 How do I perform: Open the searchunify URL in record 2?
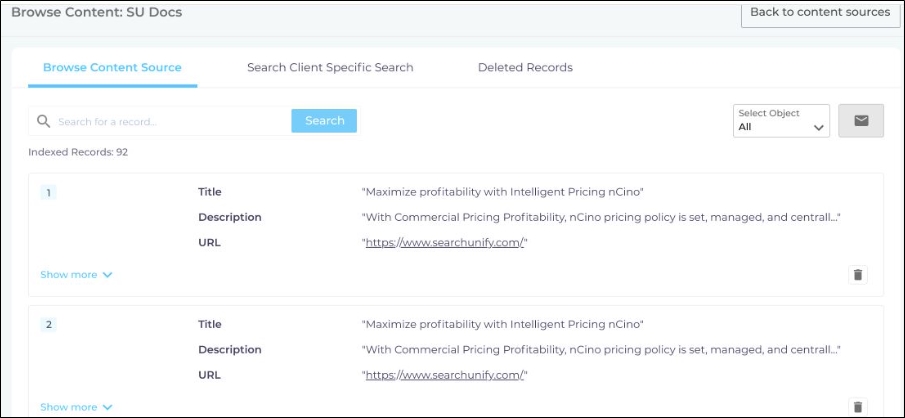pos(444,375)
